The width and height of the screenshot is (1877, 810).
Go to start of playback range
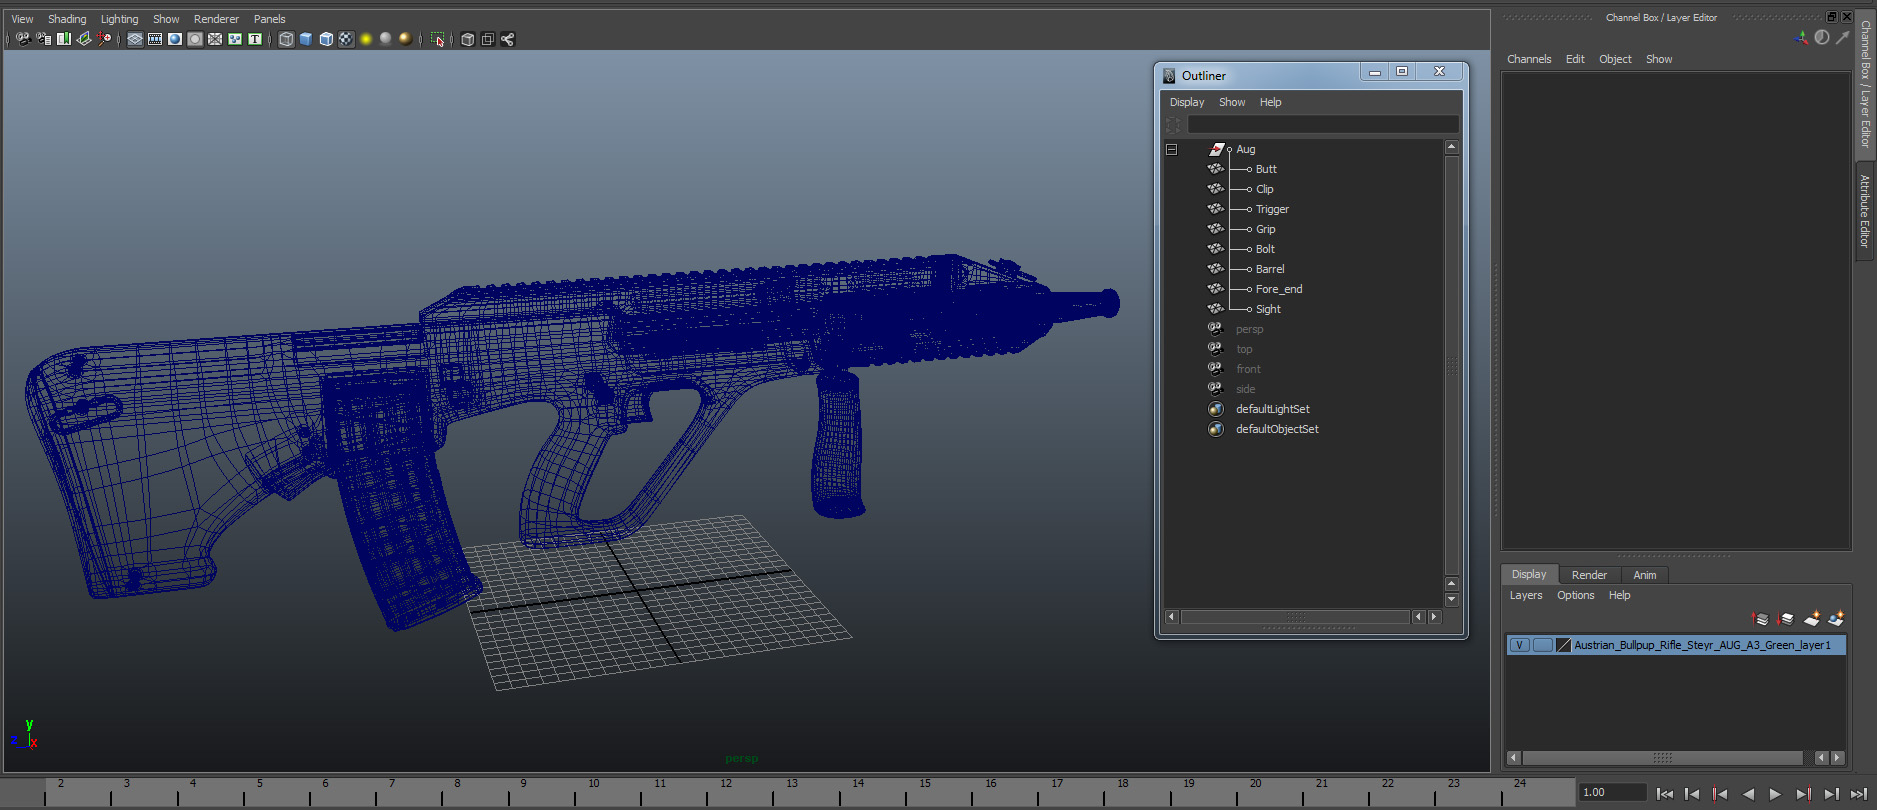pos(1664,794)
